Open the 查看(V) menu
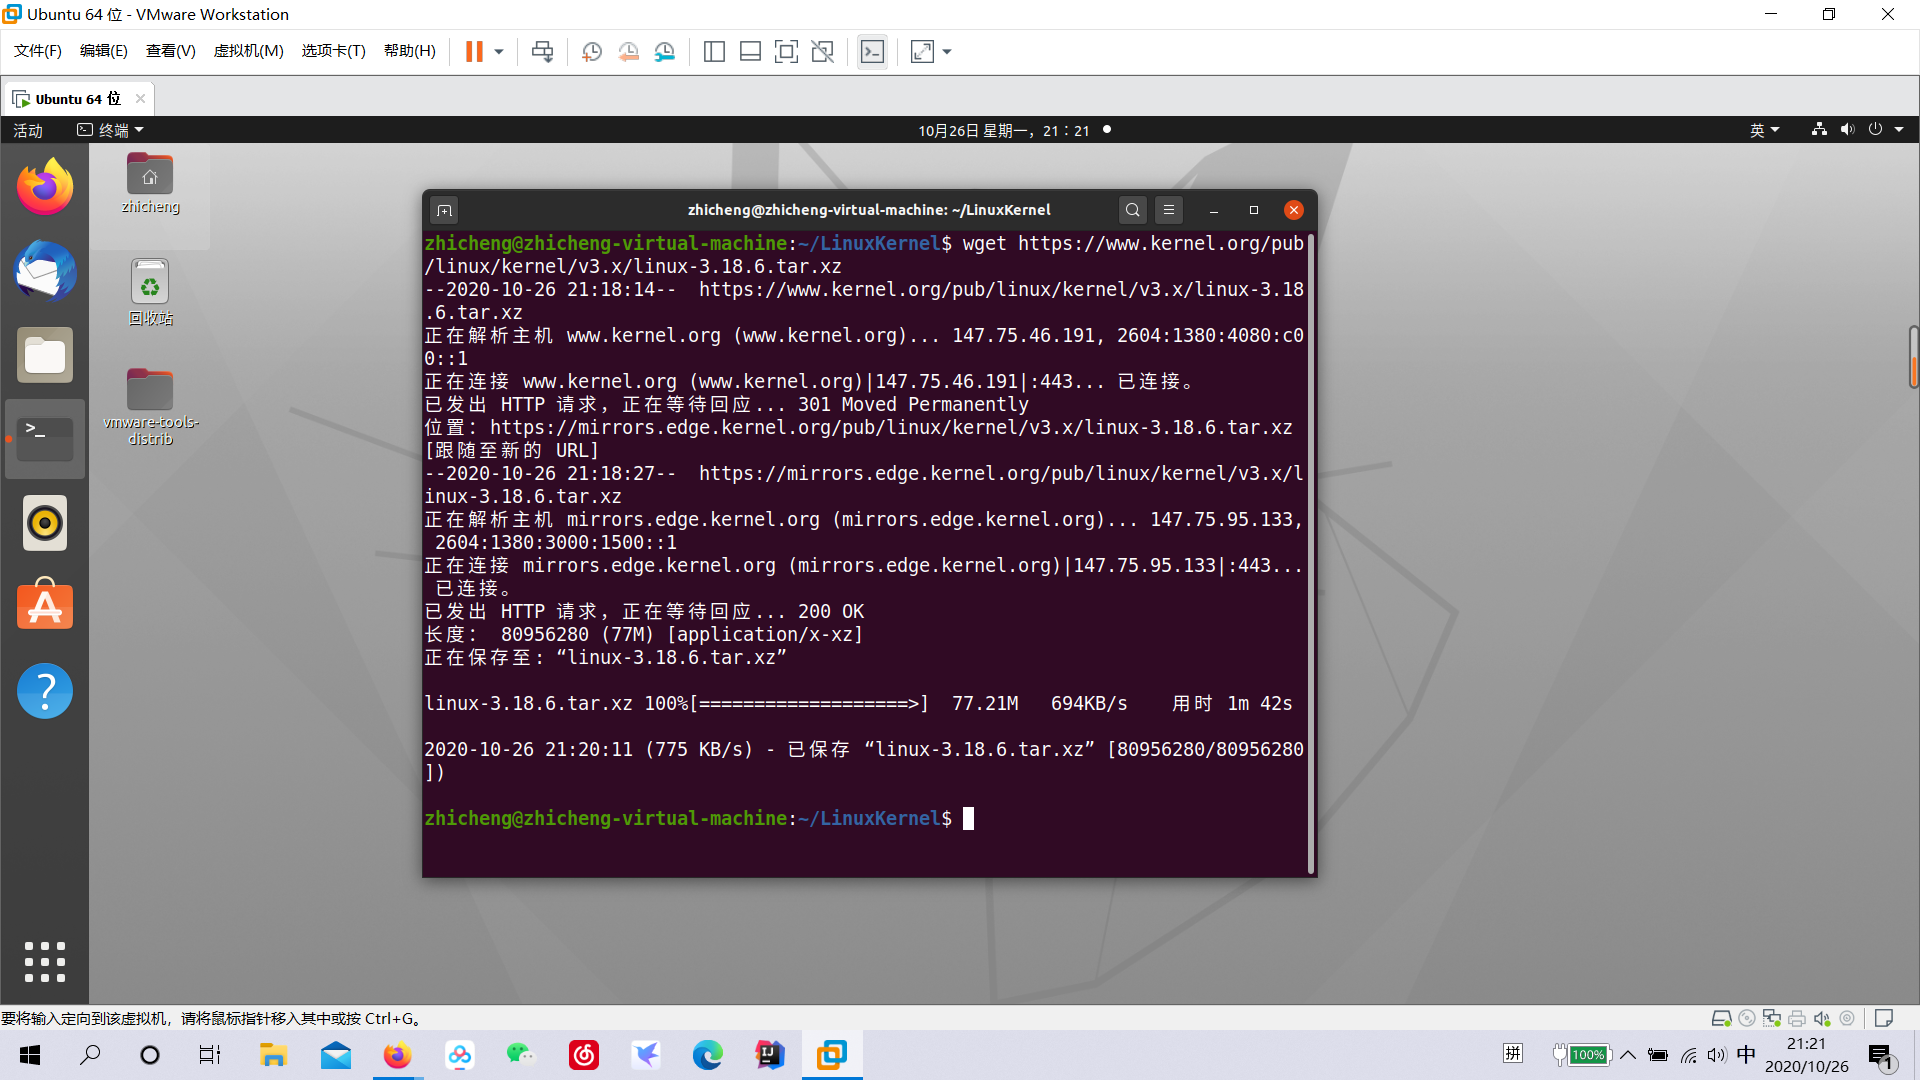Screen dimensions: 1920x1080 pos(171,51)
